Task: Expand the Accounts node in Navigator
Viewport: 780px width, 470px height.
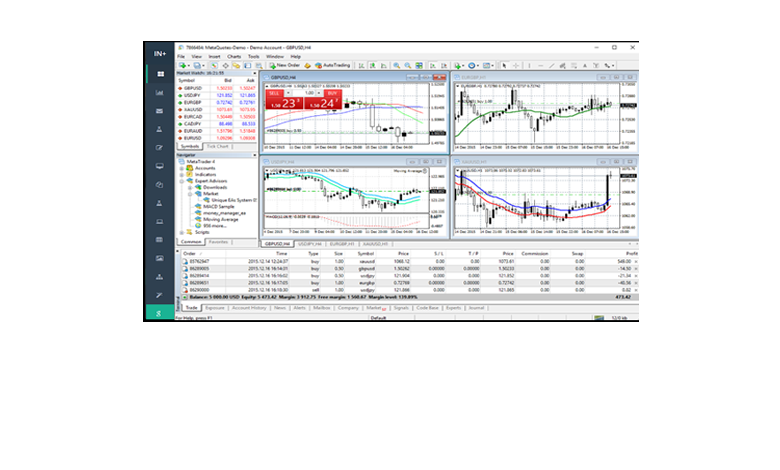Action: (x=182, y=168)
